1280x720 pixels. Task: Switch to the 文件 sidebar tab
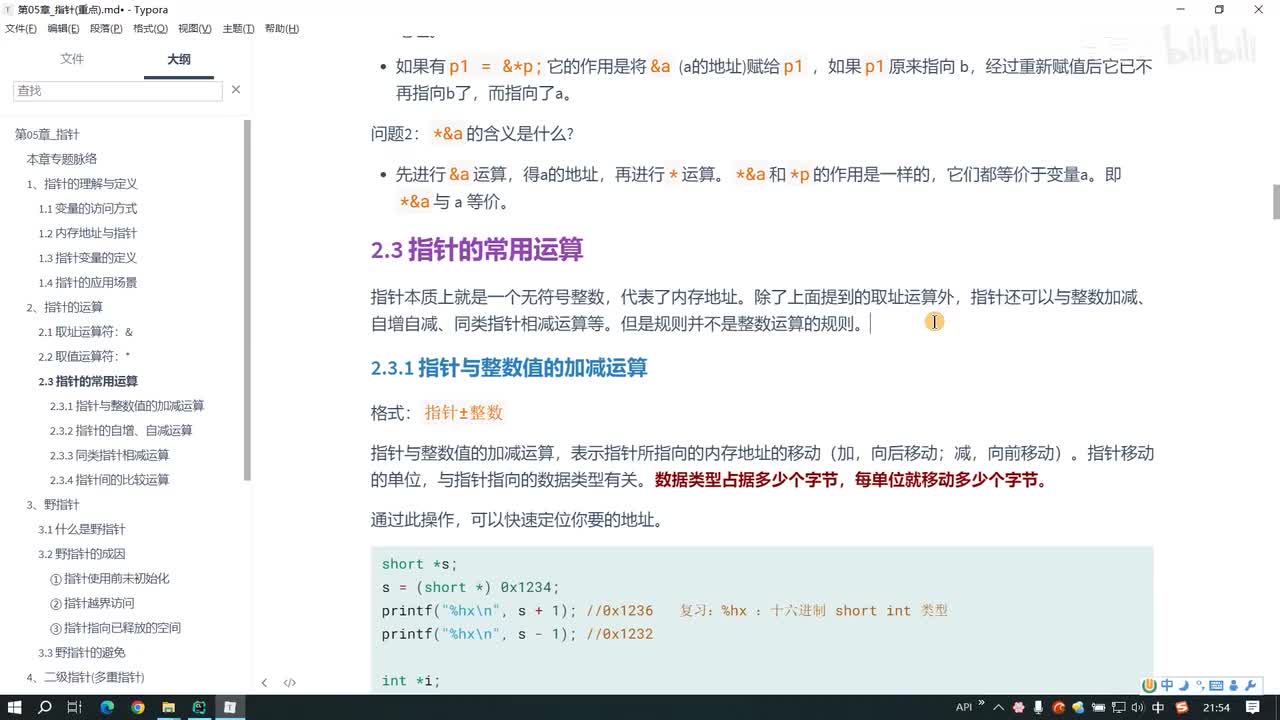[72, 59]
